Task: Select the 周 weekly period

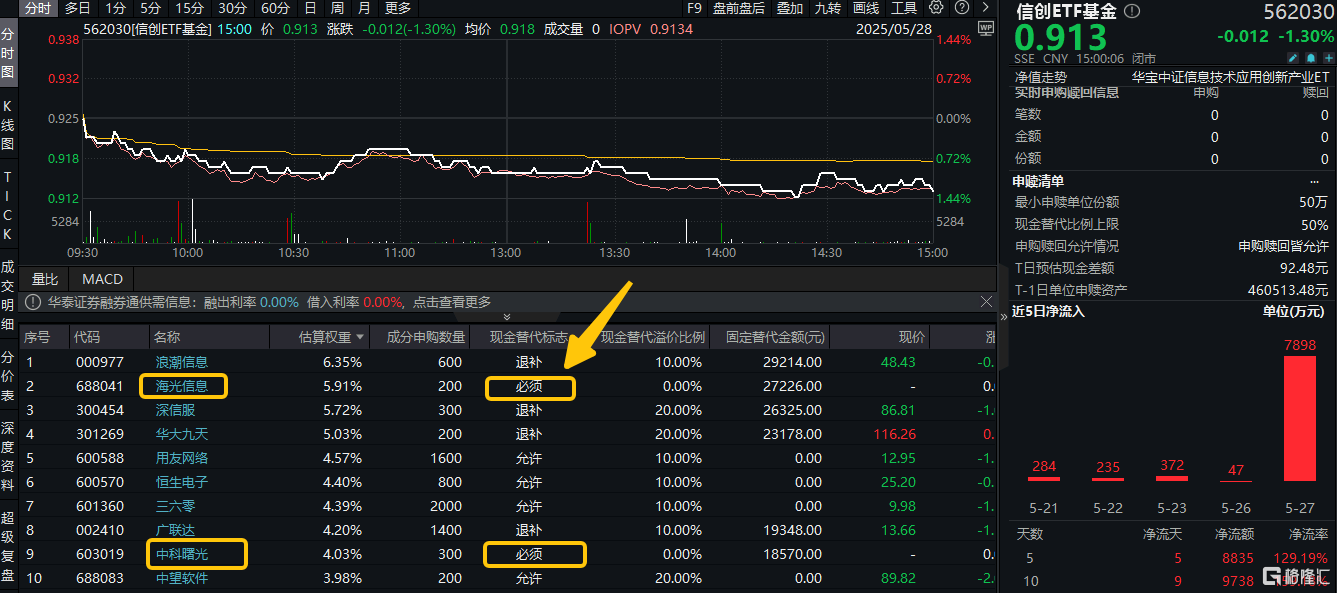Action: pos(337,8)
